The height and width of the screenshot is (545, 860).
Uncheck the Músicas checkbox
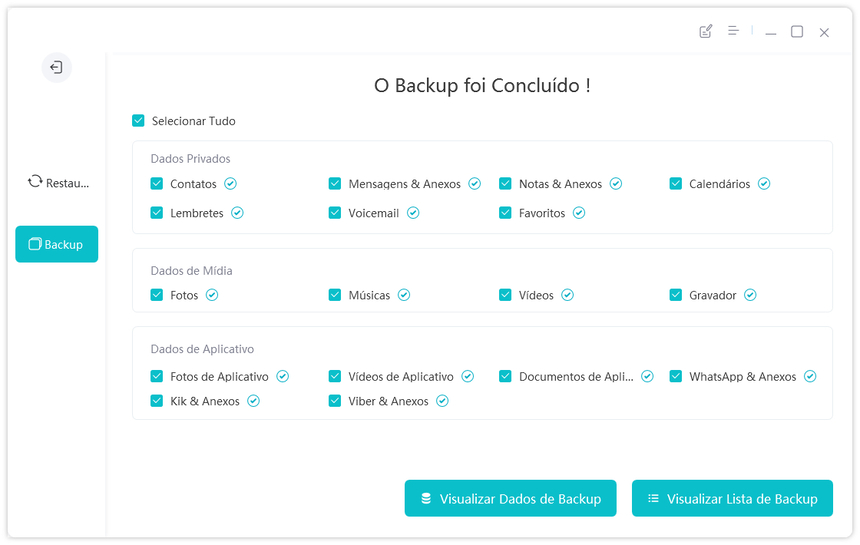click(335, 295)
